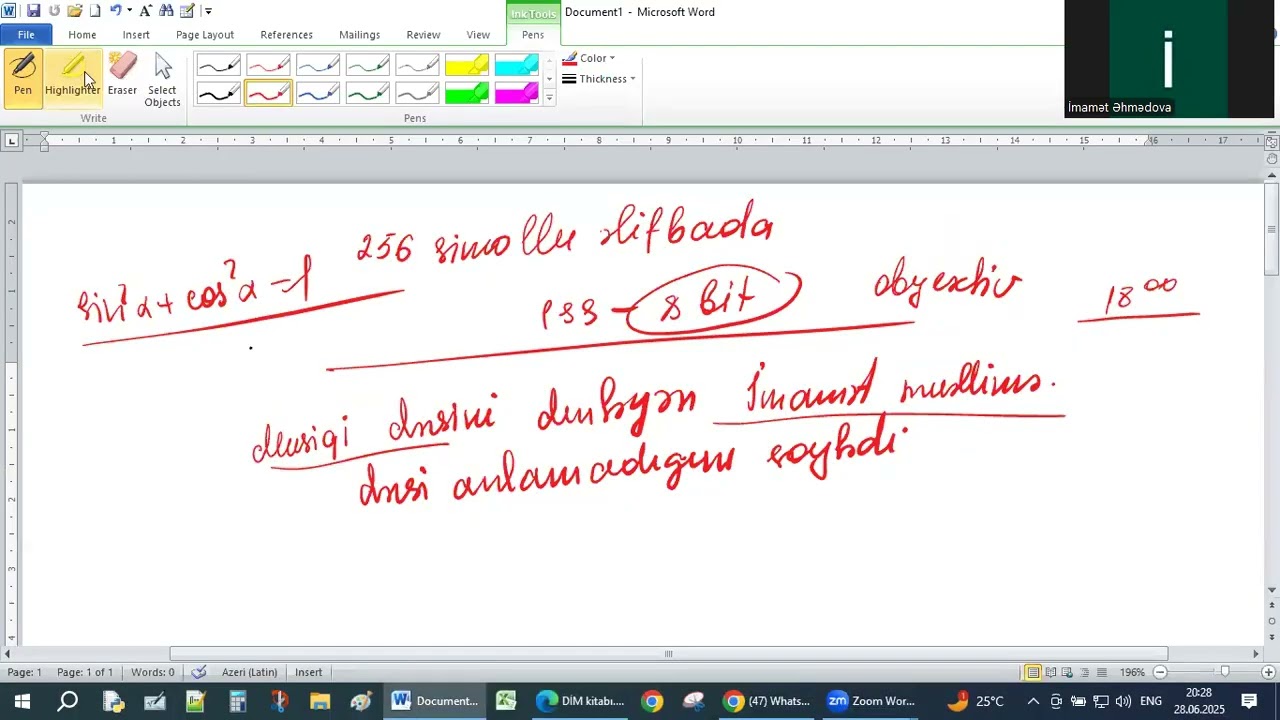Open taskbar search magnifier
The width and height of the screenshot is (1280, 720).
(x=68, y=701)
